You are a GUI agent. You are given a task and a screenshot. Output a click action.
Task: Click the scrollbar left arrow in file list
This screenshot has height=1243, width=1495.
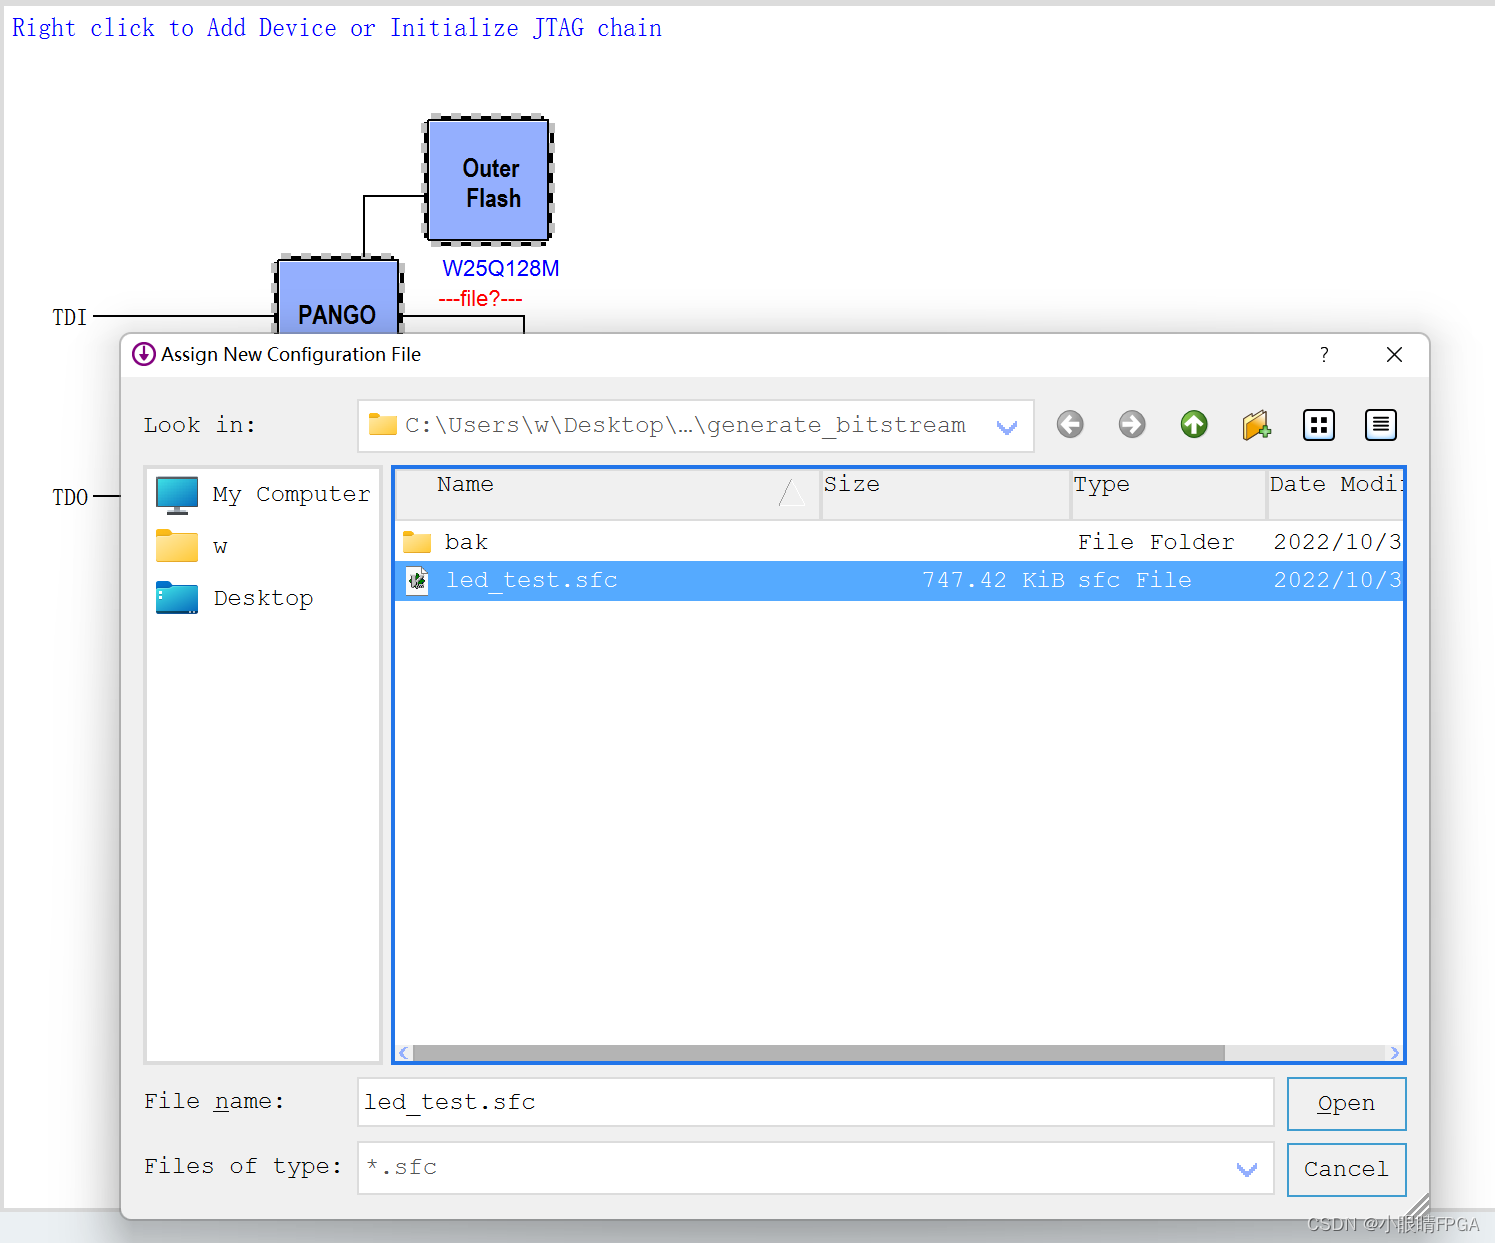click(404, 1053)
